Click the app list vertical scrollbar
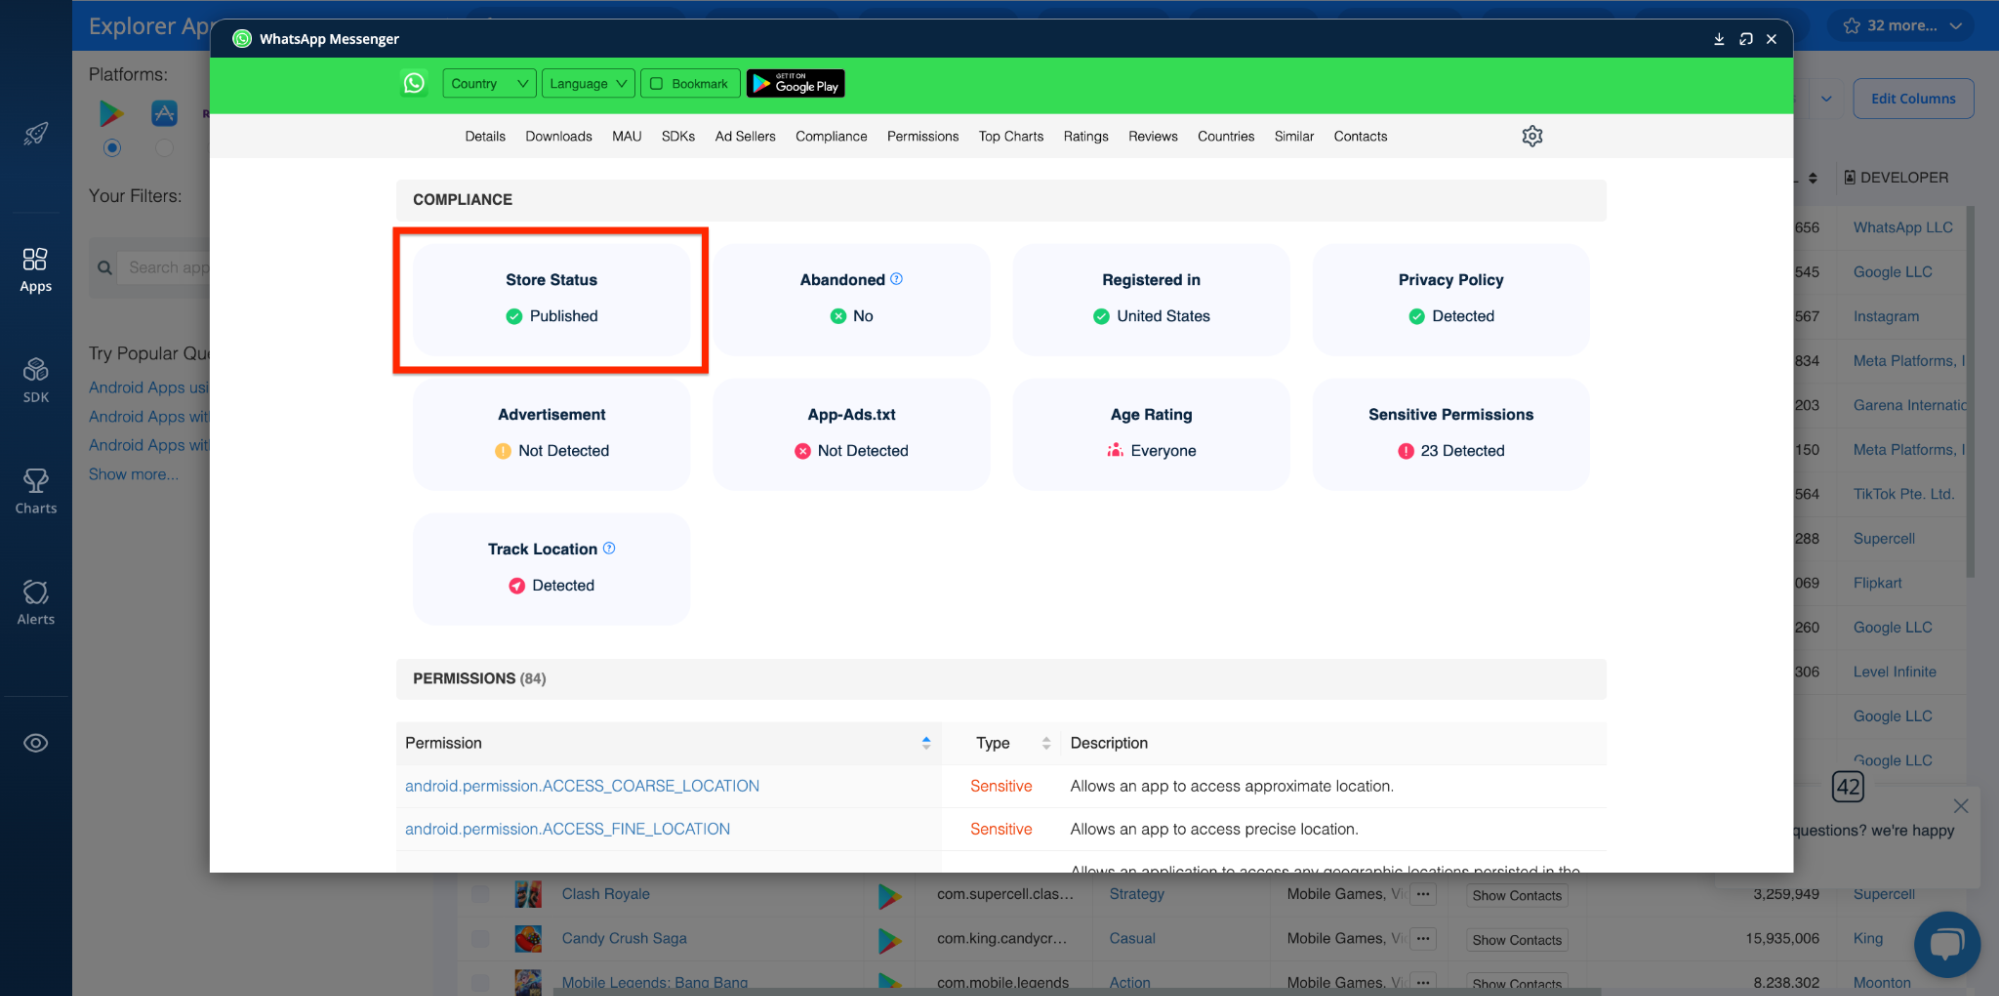 click(1970, 390)
